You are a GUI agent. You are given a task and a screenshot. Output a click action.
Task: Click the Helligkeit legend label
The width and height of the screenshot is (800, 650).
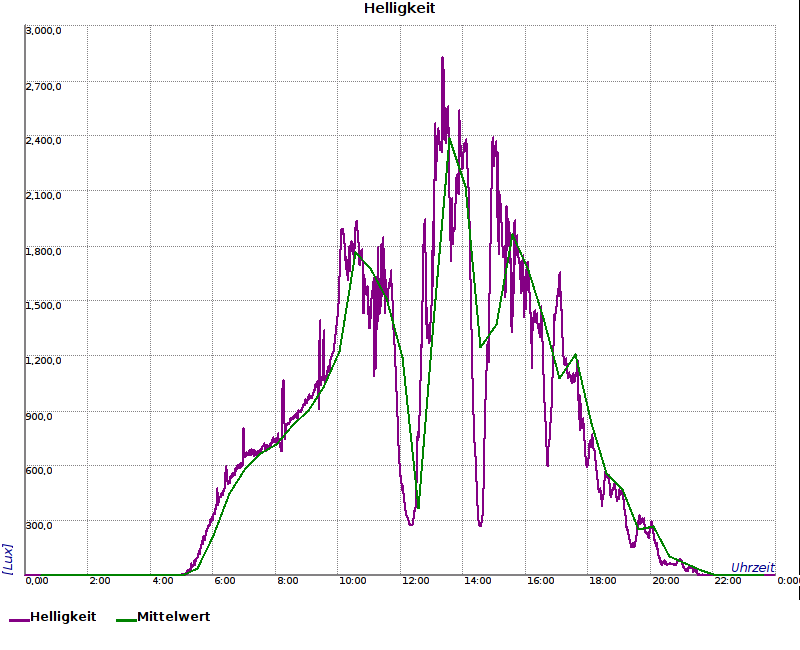pos(63,617)
